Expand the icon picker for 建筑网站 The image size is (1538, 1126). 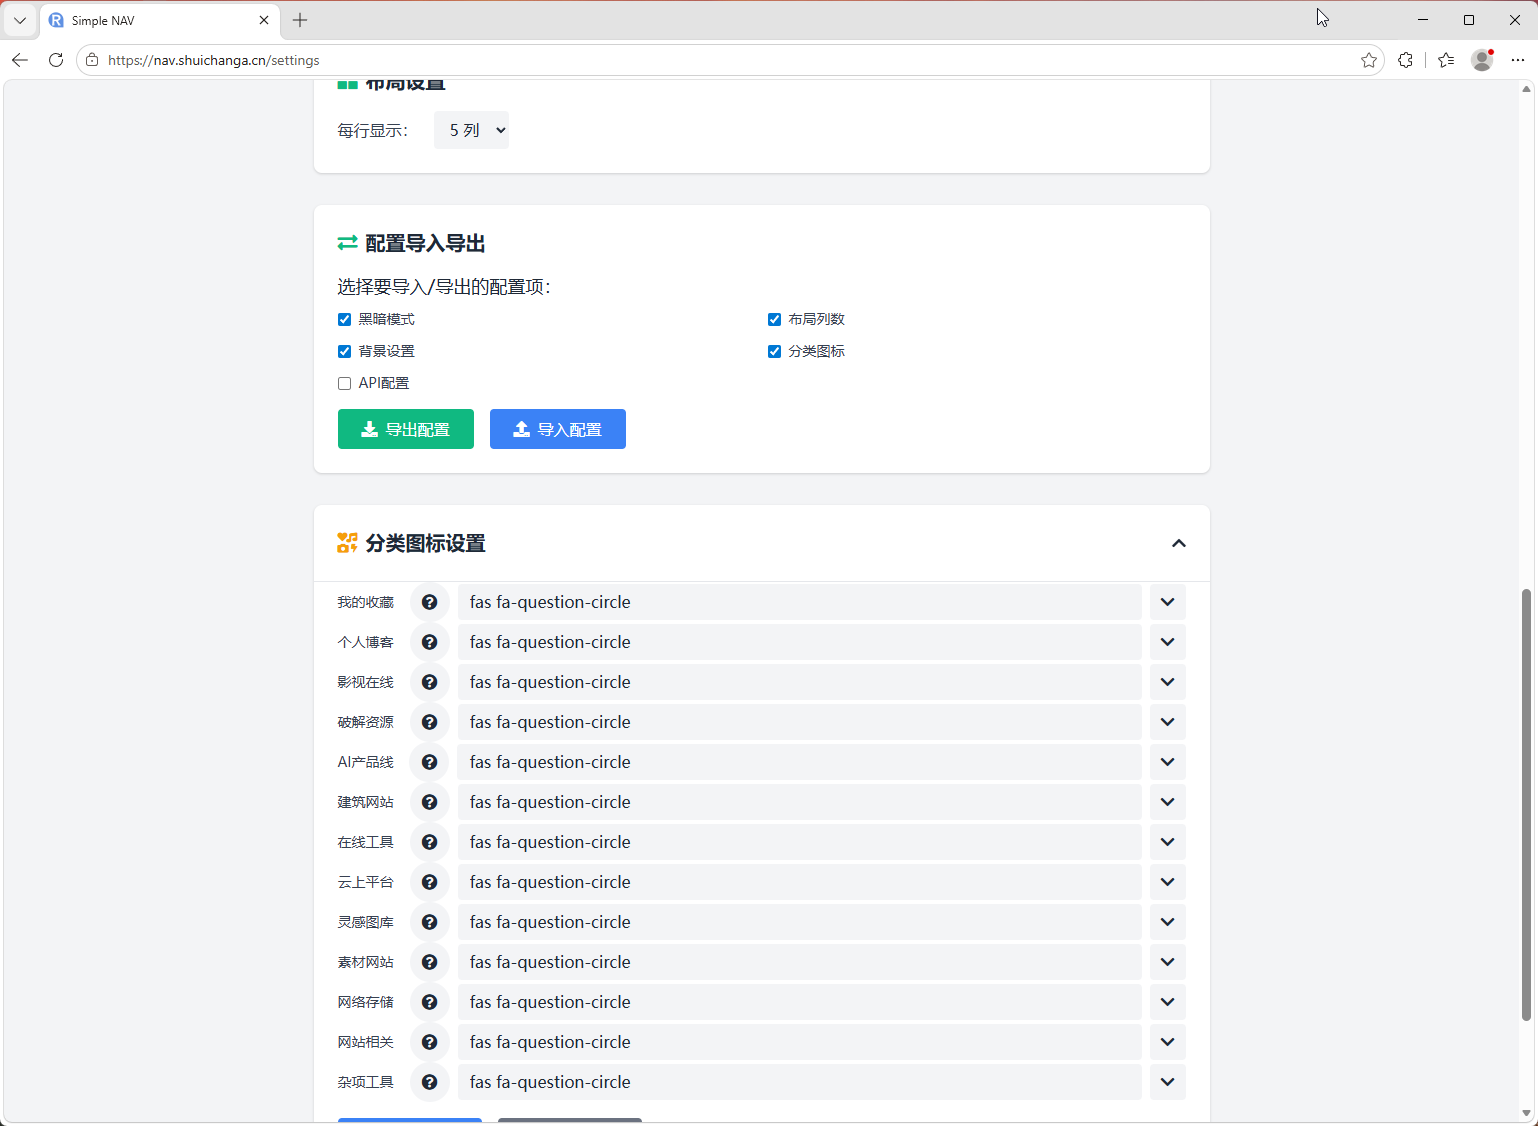[1167, 802]
